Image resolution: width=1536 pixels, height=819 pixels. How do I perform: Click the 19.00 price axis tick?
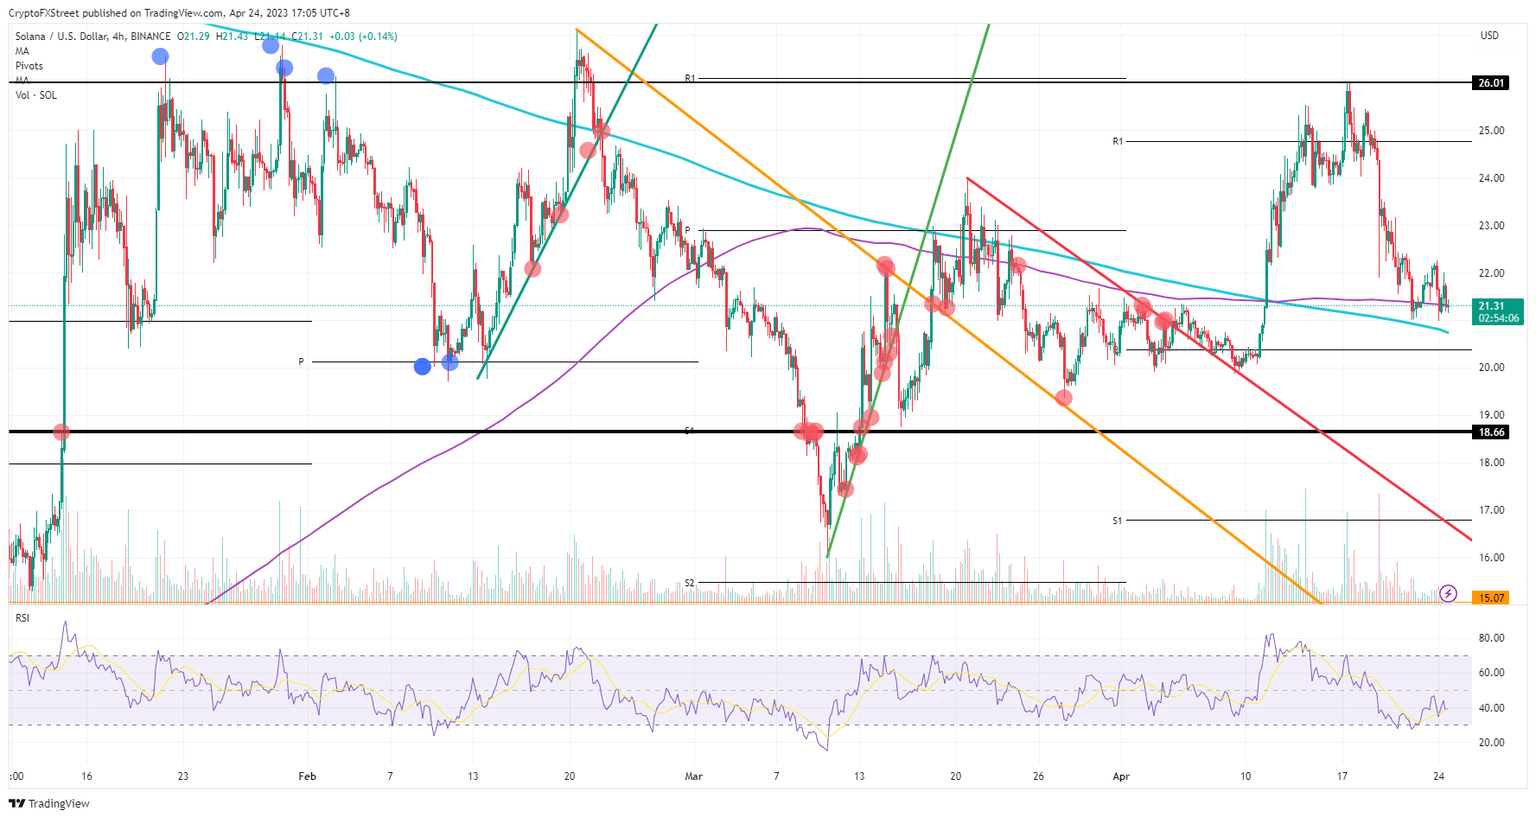click(1492, 415)
